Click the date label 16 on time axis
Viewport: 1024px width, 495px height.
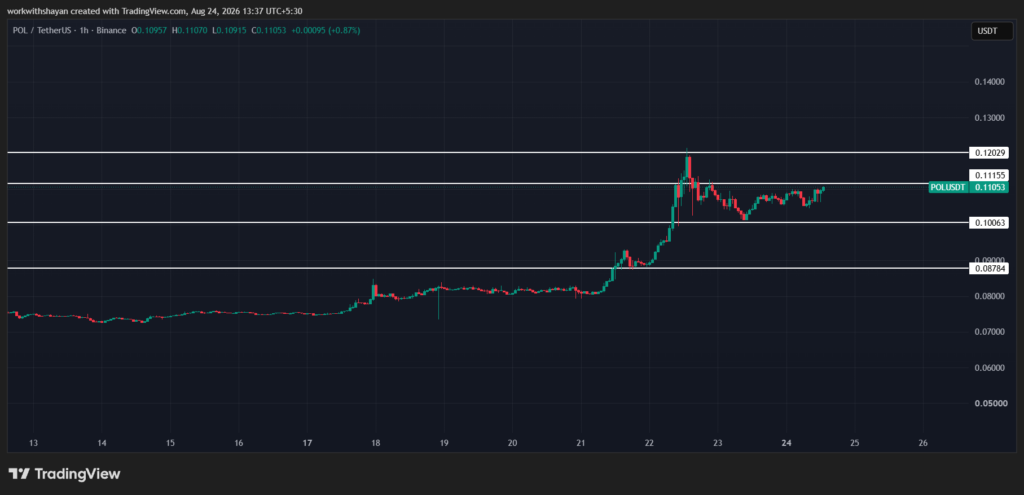pos(239,443)
